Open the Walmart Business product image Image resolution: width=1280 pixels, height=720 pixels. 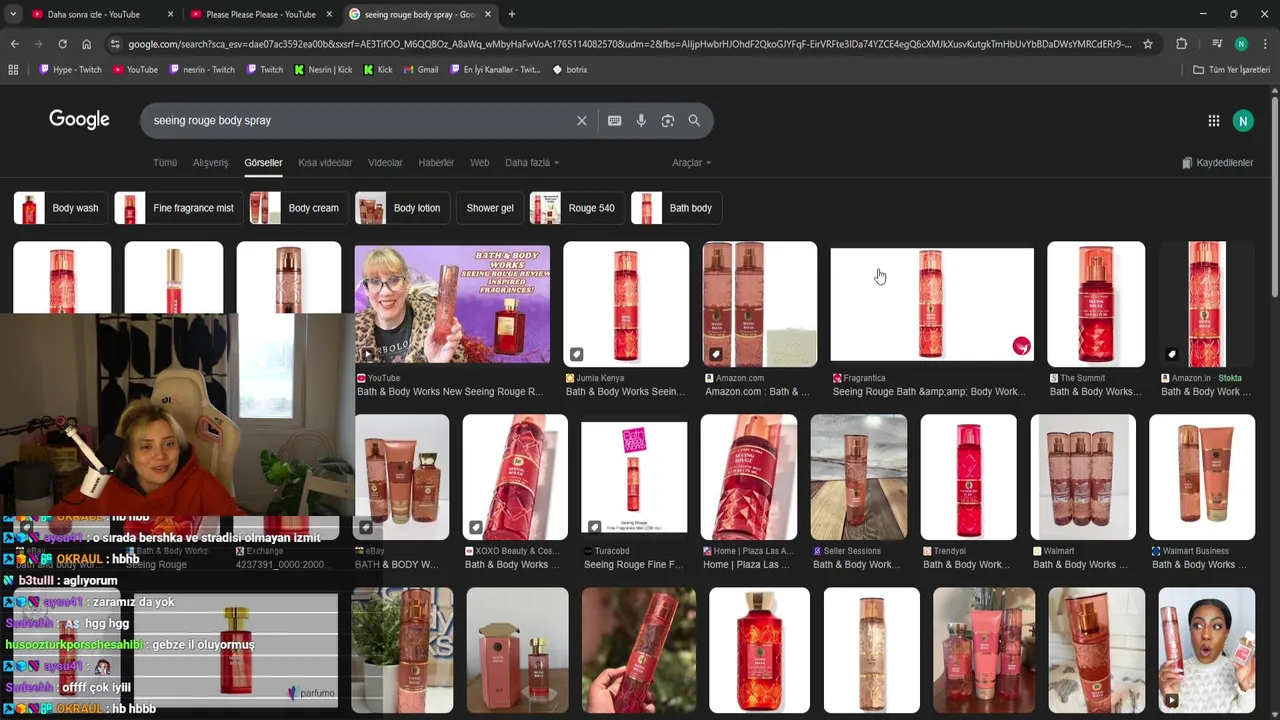(1202, 477)
